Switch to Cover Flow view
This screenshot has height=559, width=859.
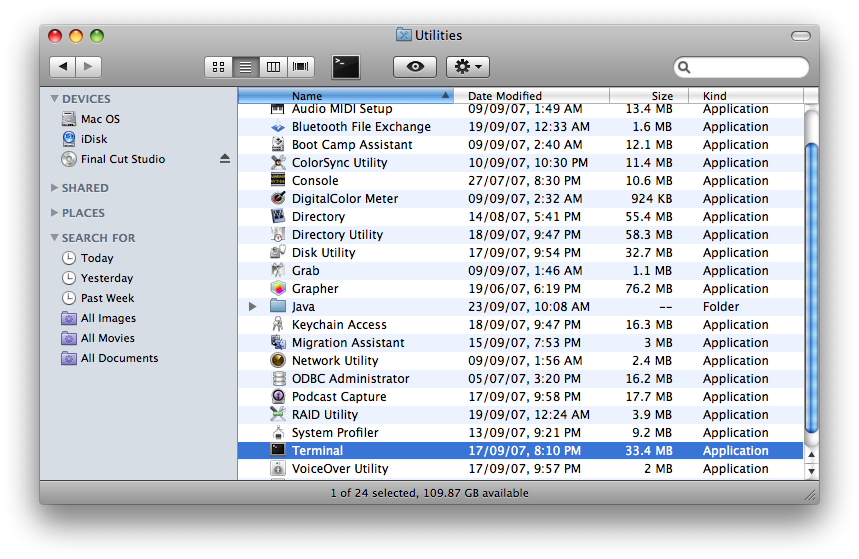pos(300,67)
